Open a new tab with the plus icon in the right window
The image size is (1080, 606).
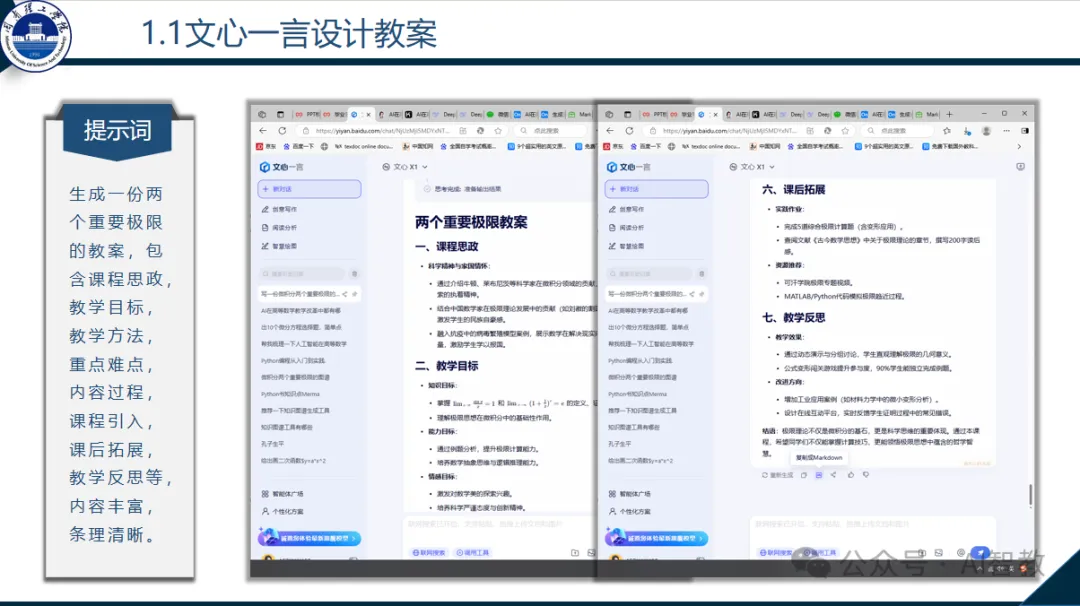[x=949, y=114]
